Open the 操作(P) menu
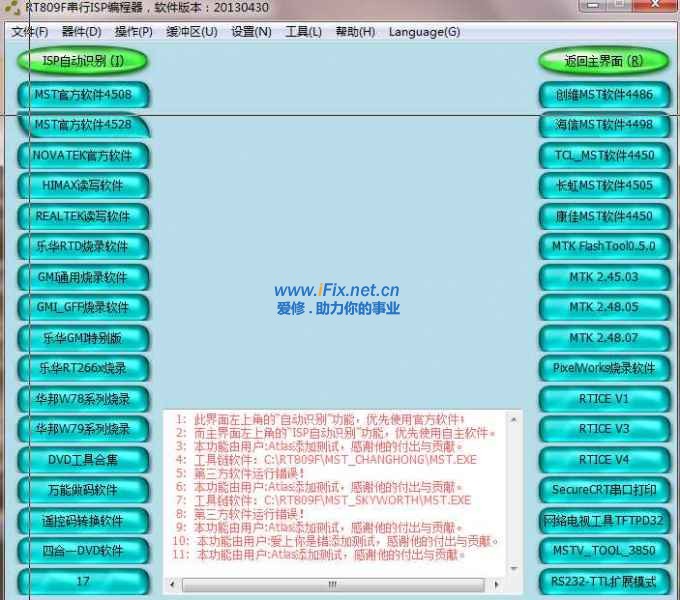 coord(133,32)
